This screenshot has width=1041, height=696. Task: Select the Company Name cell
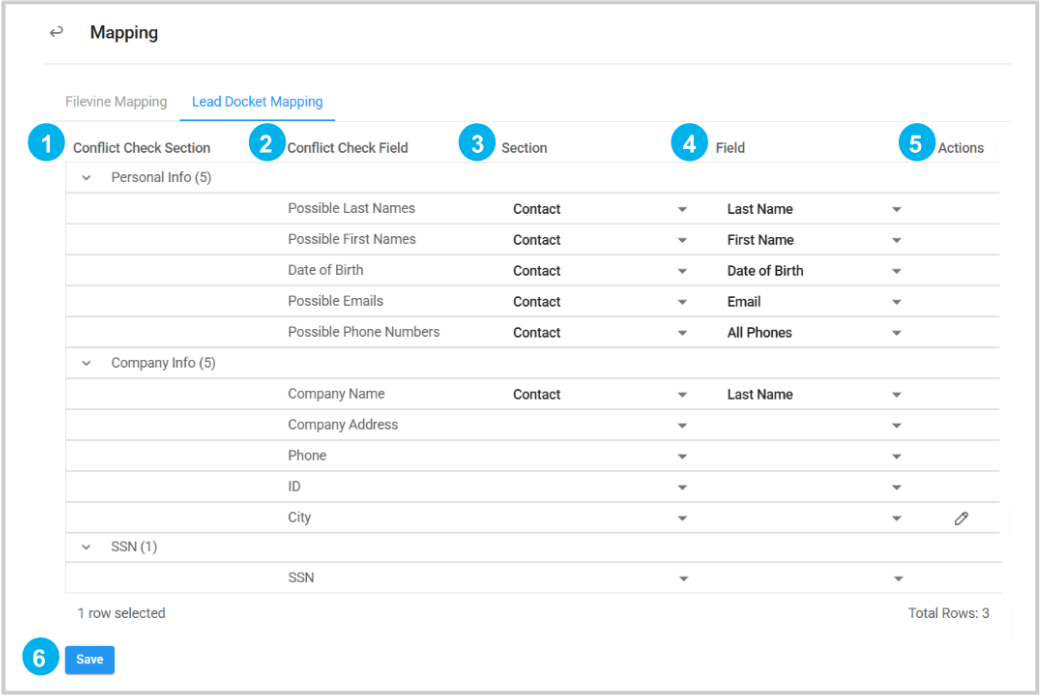click(x=336, y=394)
